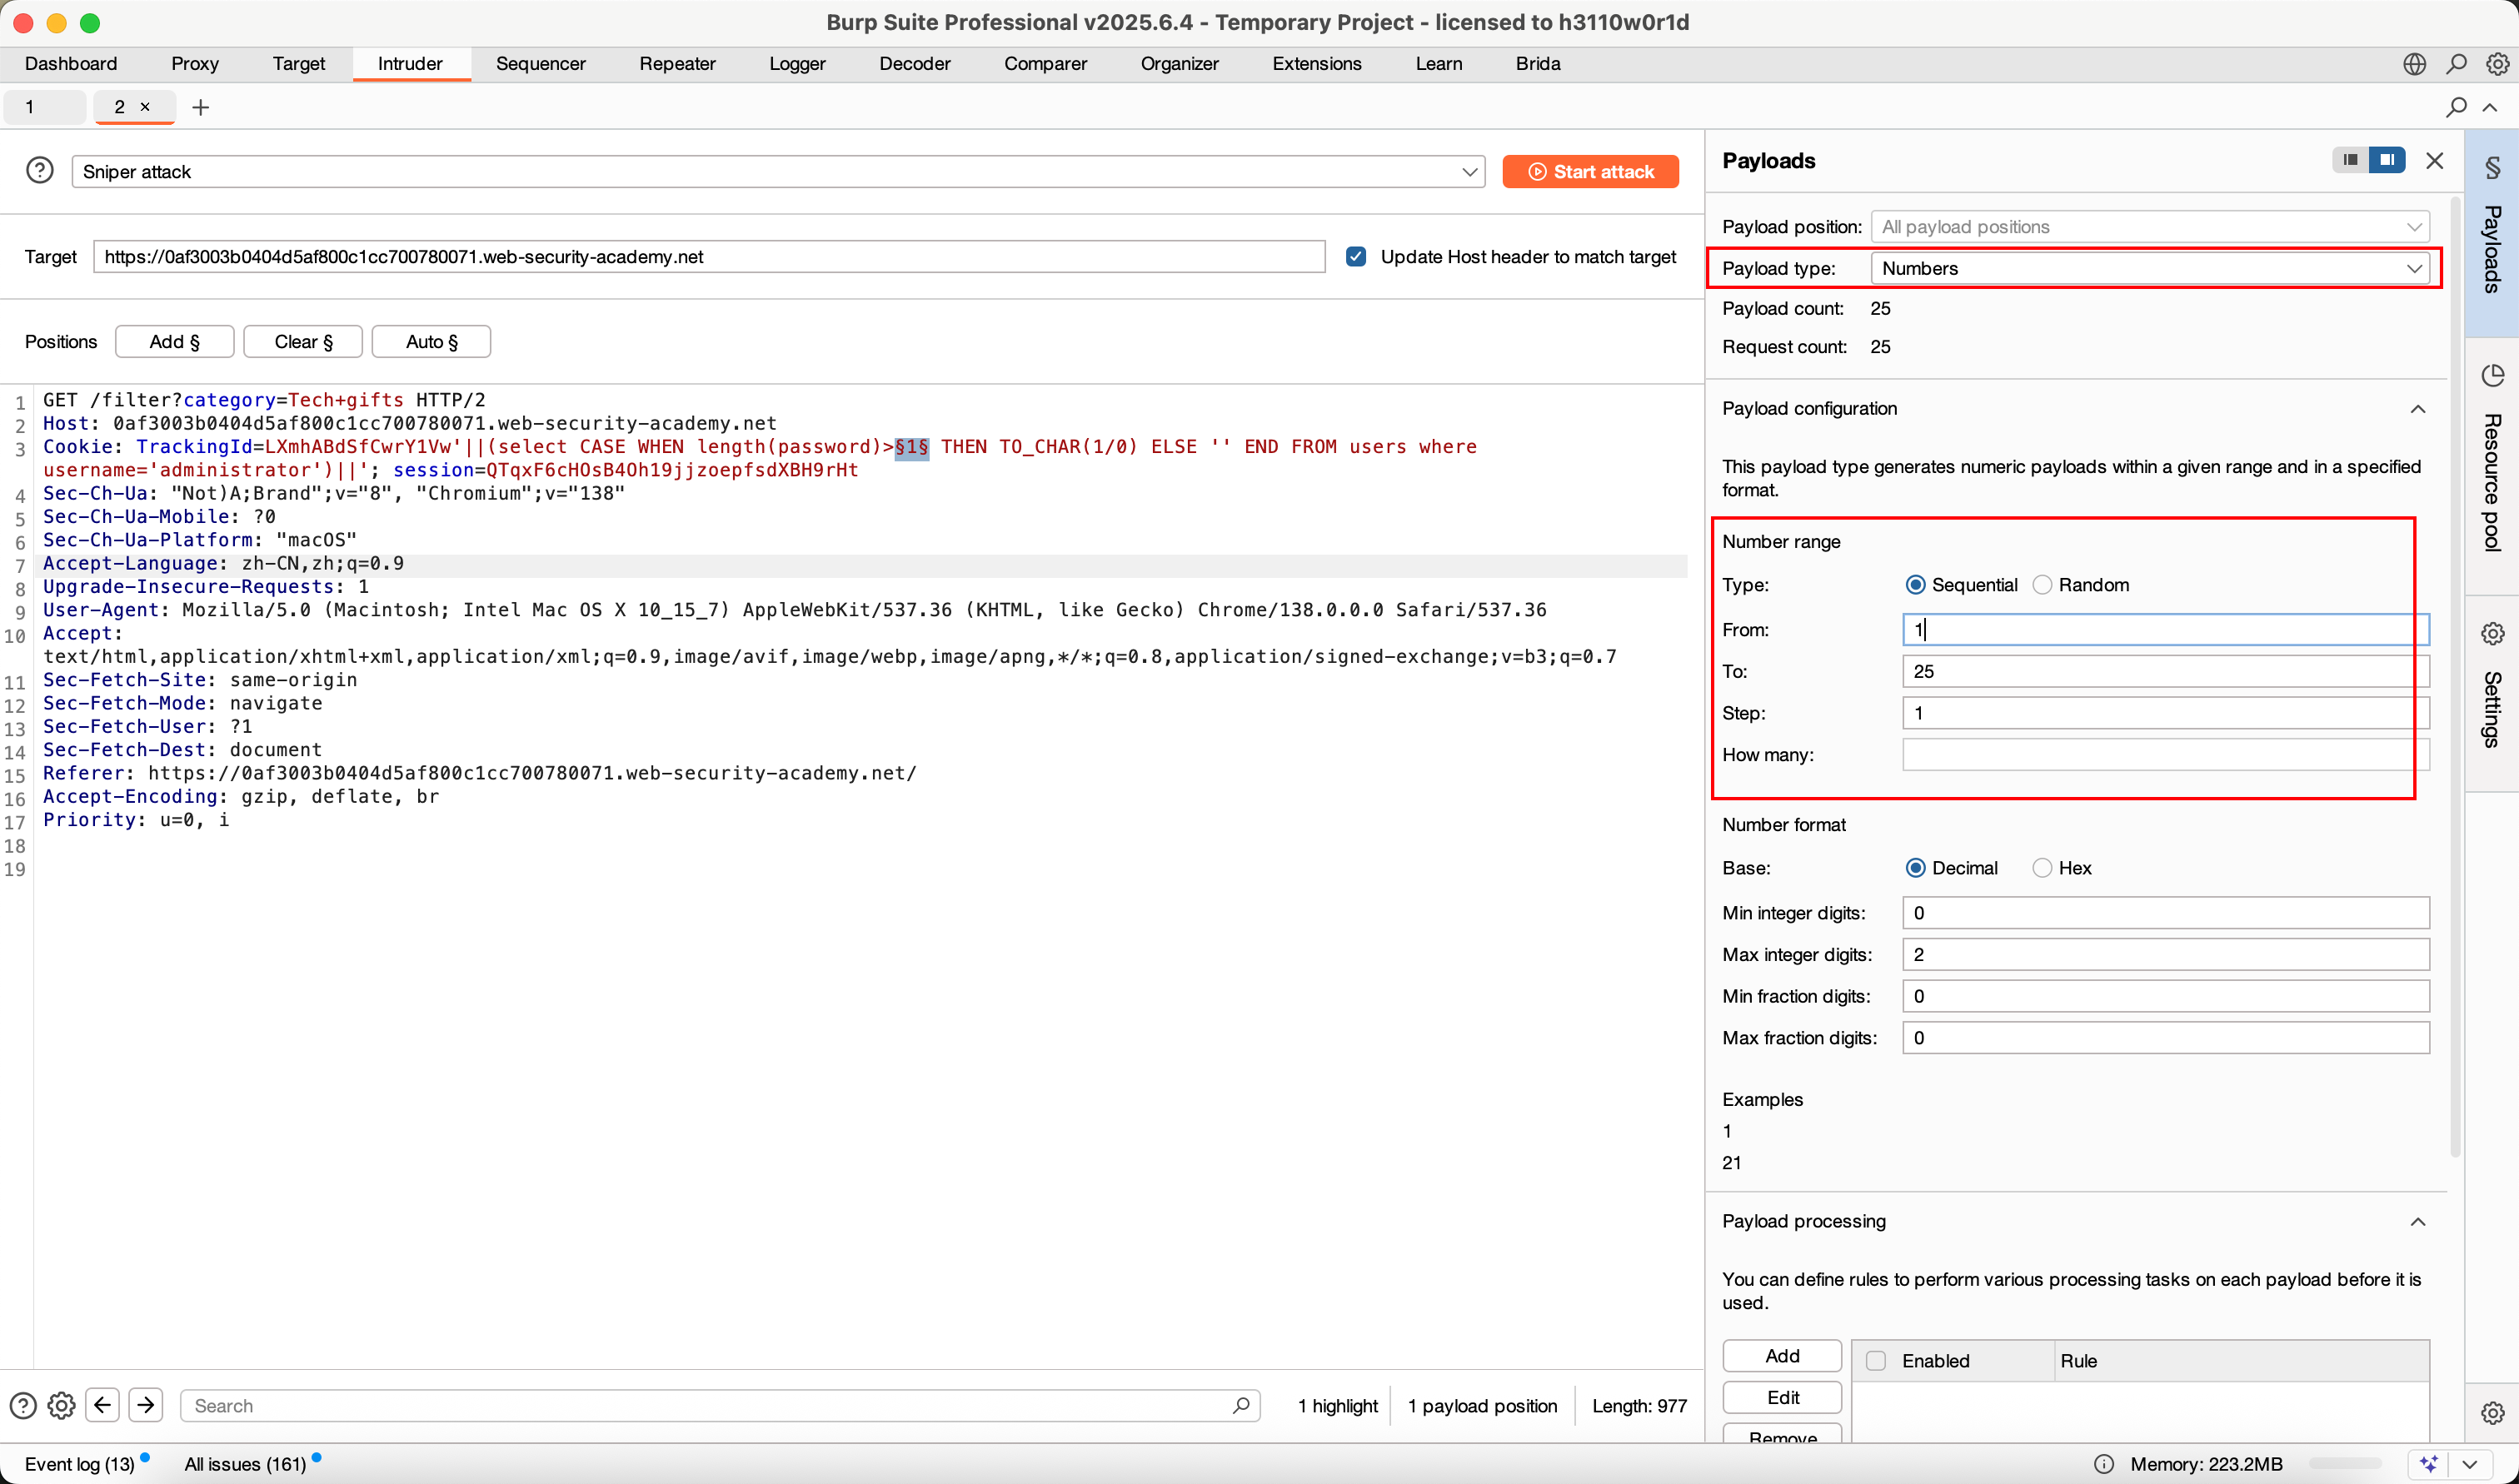Open the Resource pool side tab

point(2492,465)
